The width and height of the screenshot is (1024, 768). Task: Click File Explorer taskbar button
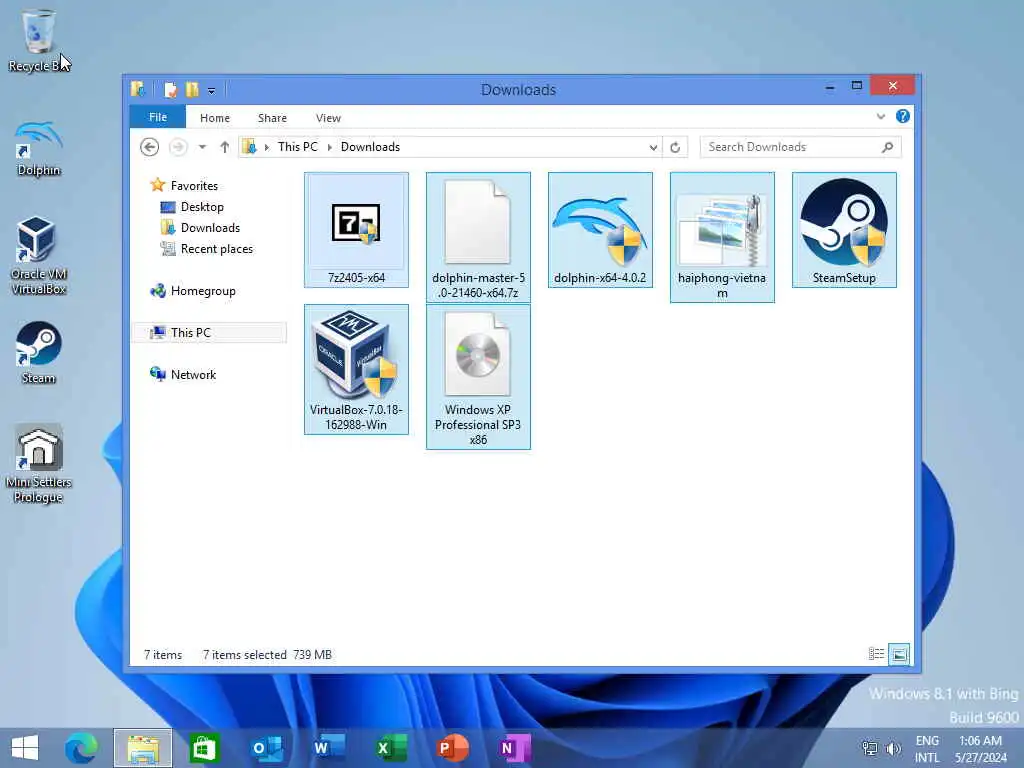pyautogui.click(x=143, y=748)
